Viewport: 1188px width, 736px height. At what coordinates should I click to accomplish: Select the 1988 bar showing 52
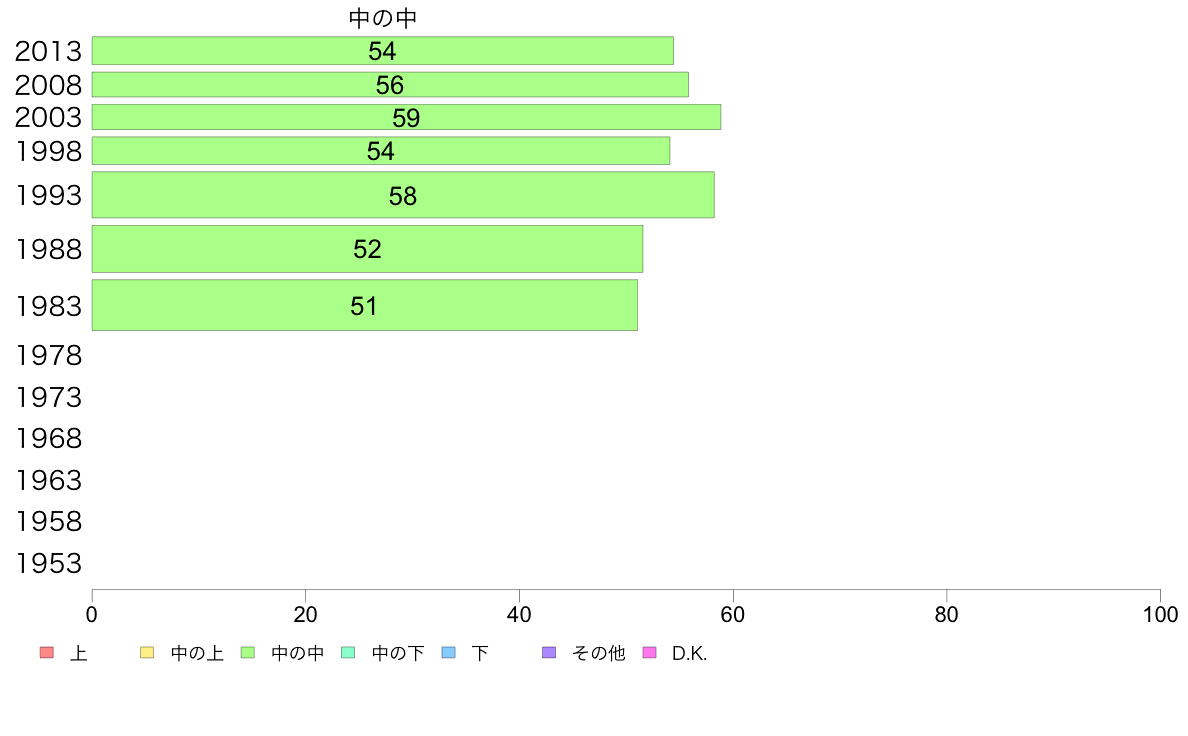click(x=367, y=249)
